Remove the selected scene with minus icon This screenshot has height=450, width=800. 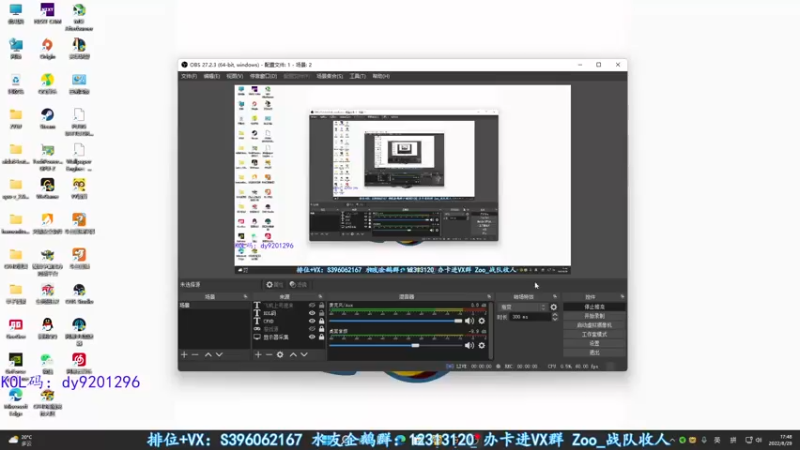[195, 355]
